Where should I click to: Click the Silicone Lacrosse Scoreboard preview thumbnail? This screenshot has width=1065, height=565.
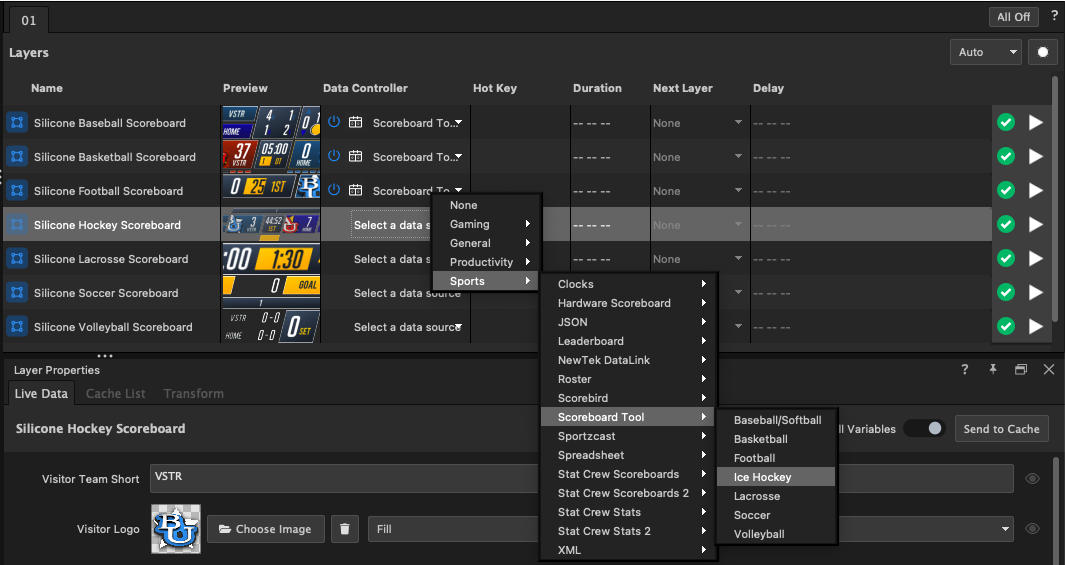coord(271,259)
